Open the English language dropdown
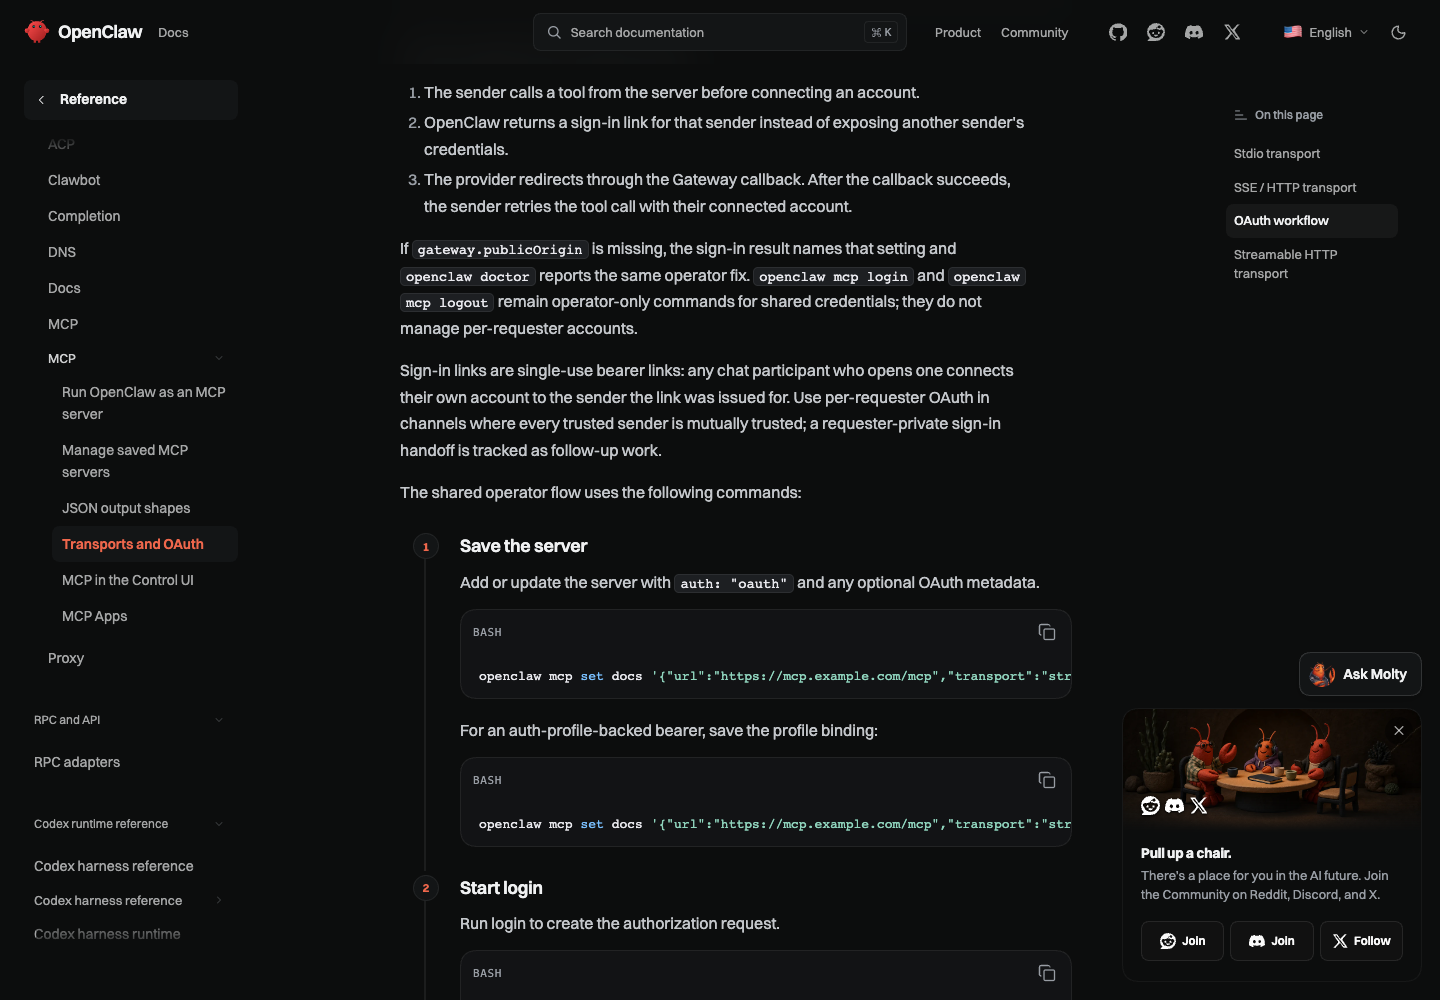This screenshot has height=1000, width=1440. coord(1326,32)
